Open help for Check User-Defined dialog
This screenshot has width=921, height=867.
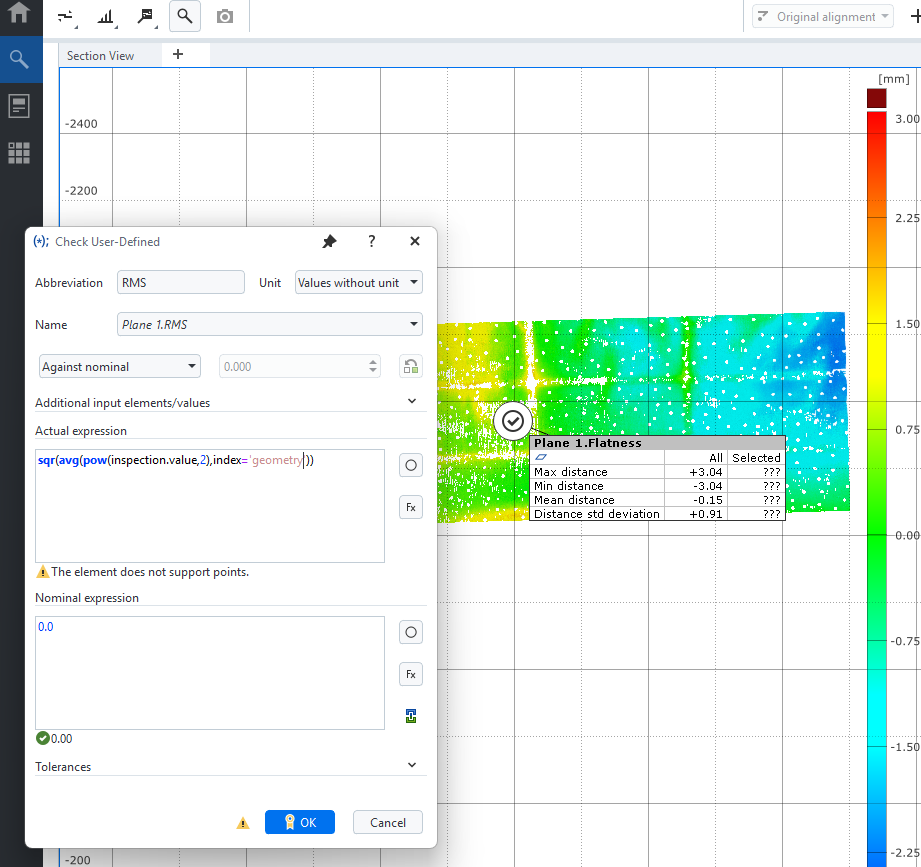tap(372, 241)
